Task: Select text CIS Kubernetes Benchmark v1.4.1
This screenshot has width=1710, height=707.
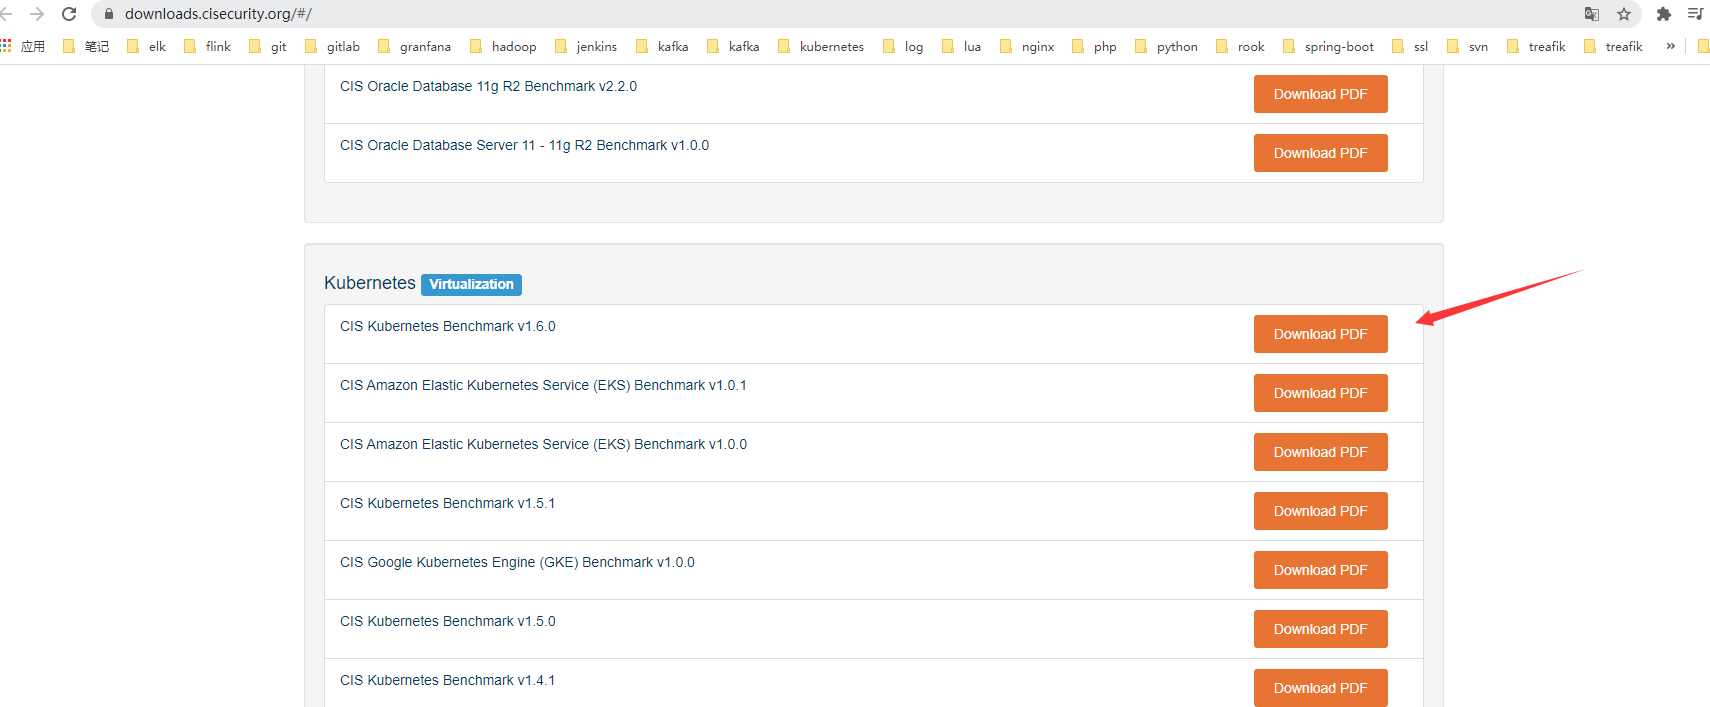Action: 447,681
